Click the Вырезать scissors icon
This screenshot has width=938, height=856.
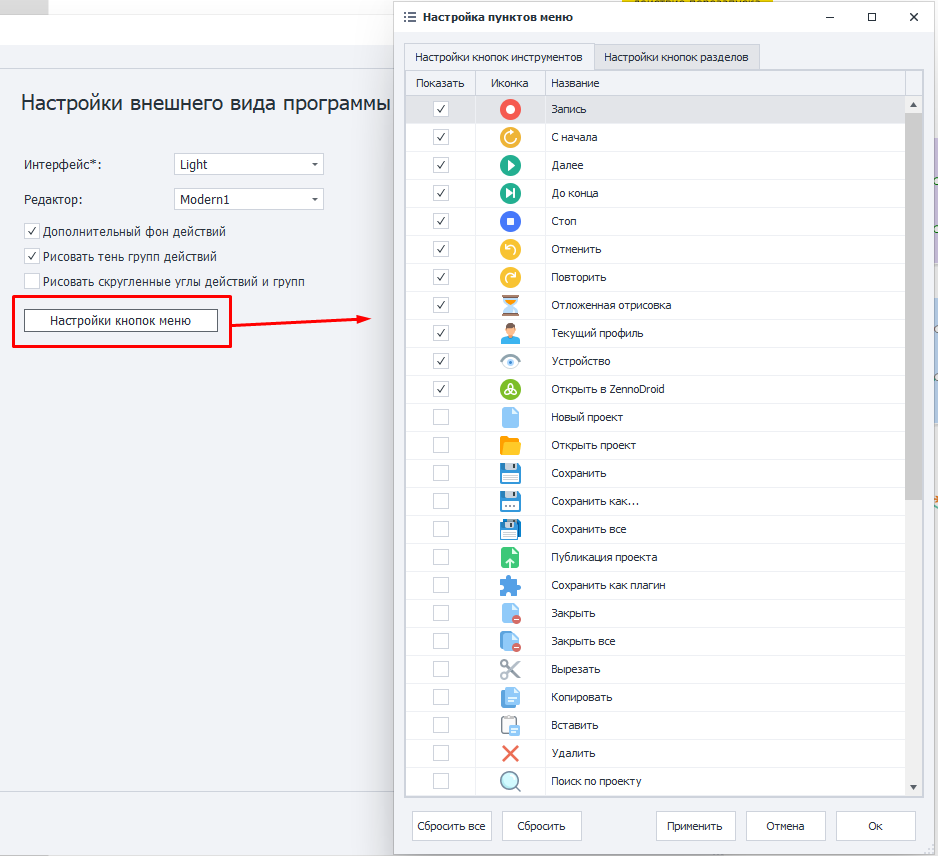pos(510,669)
